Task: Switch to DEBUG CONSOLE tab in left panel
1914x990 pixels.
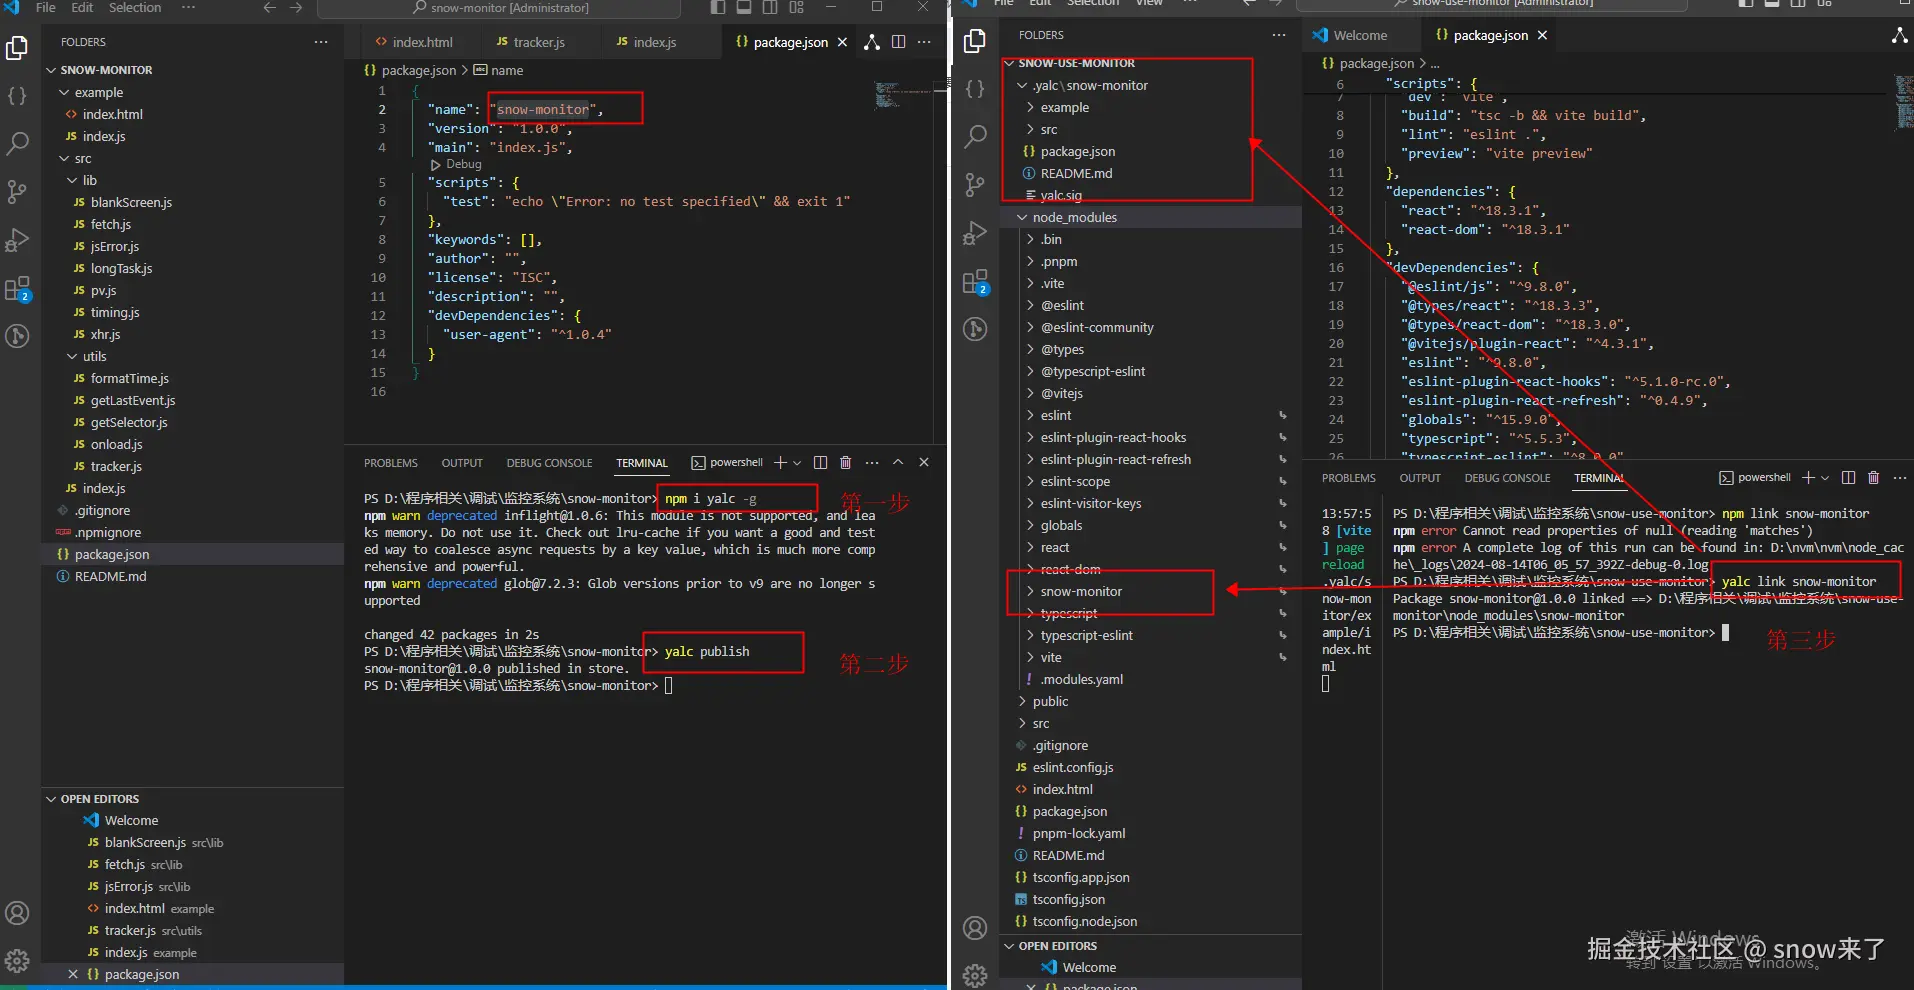Action: tap(549, 463)
